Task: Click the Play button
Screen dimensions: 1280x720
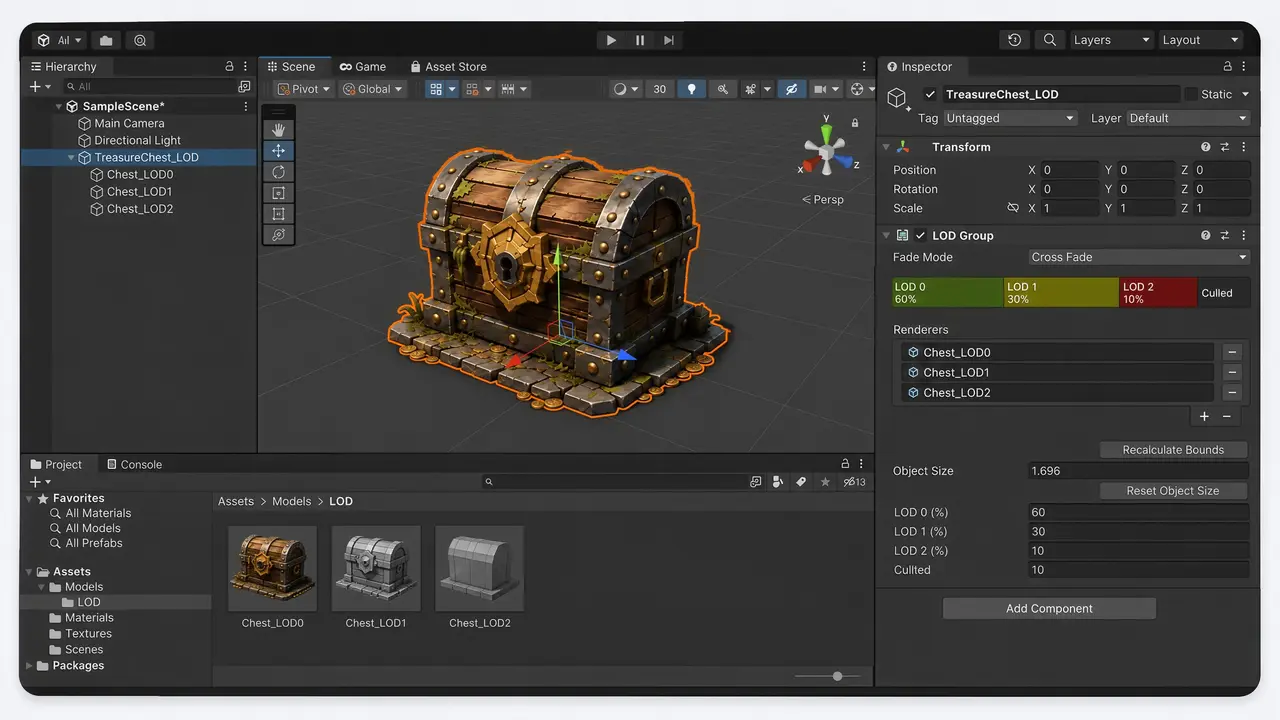Action: (x=611, y=40)
